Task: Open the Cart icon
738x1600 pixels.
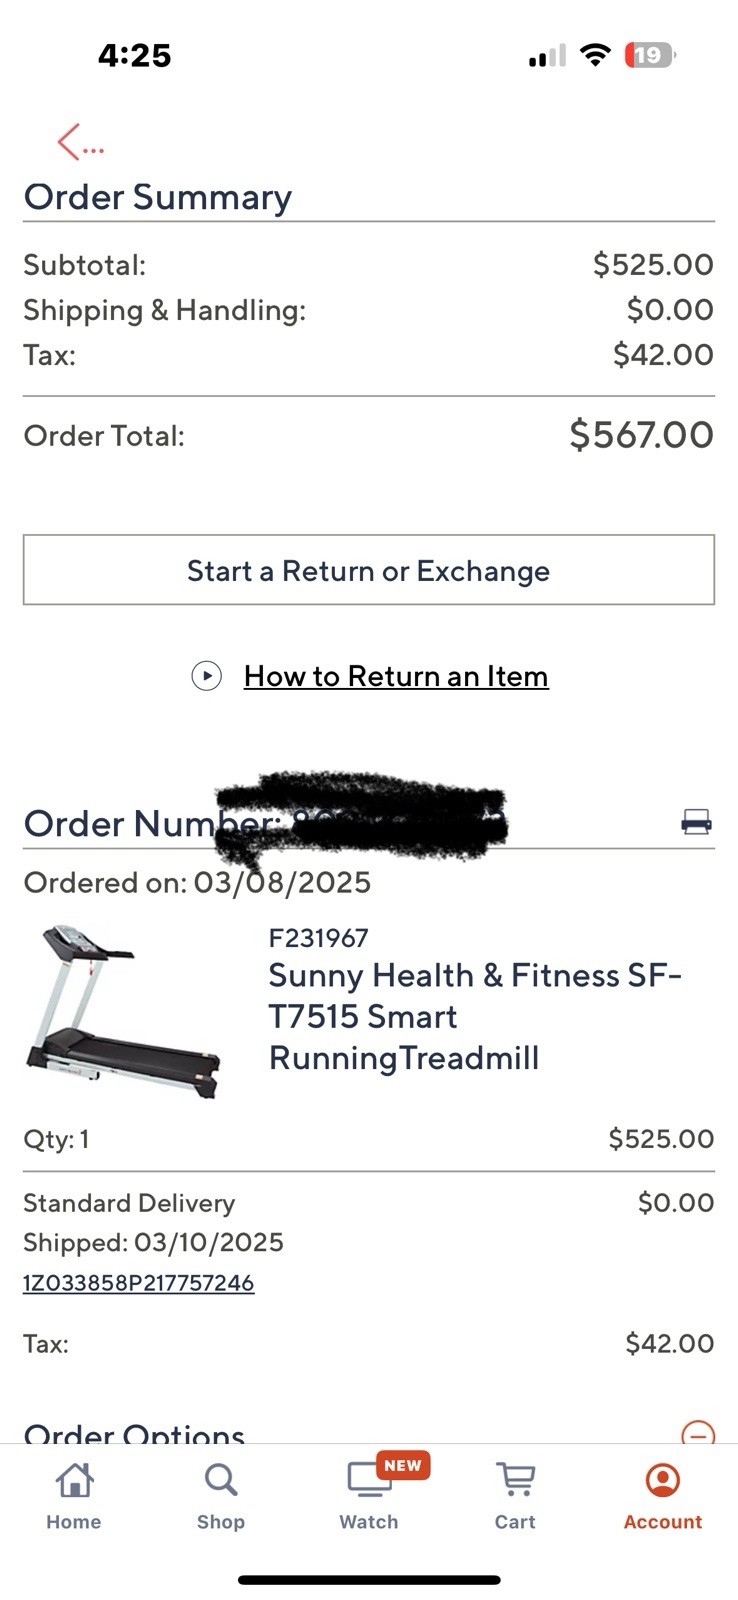Action: coord(515,1481)
